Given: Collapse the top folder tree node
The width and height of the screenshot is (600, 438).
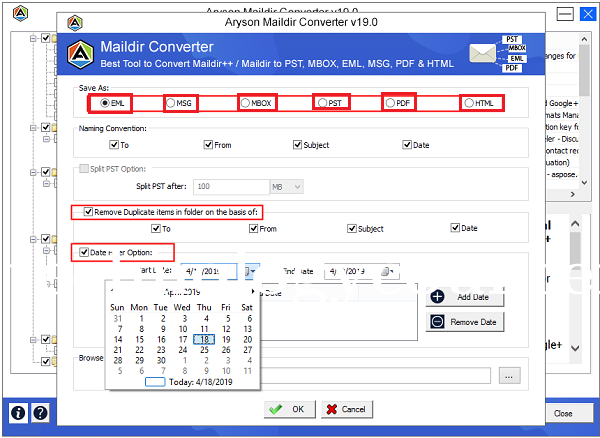Looking at the screenshot, I should [33, 38].
